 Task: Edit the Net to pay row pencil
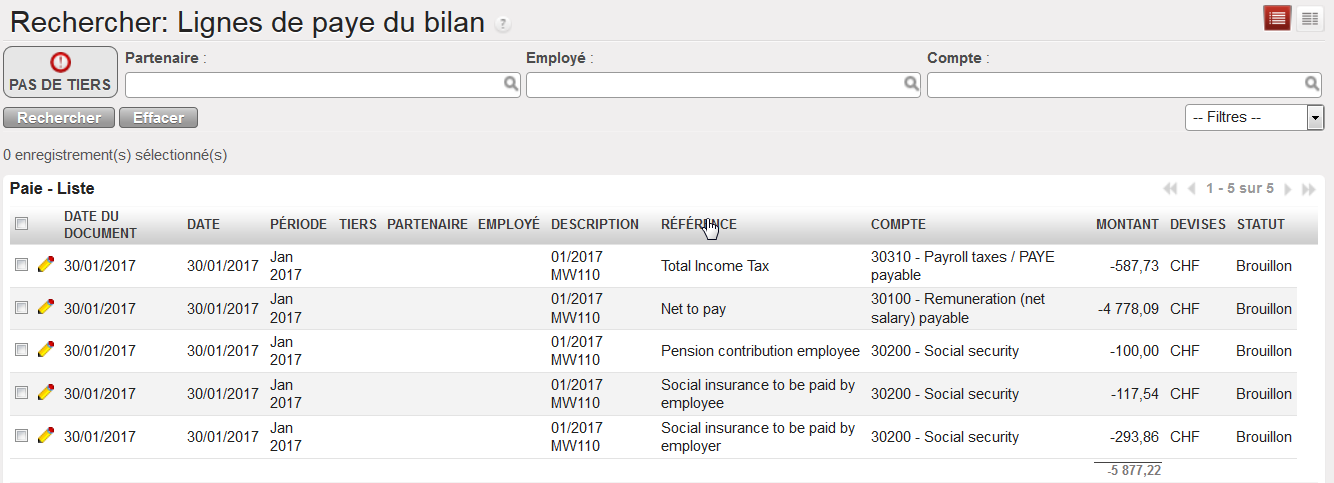point(45,308)
